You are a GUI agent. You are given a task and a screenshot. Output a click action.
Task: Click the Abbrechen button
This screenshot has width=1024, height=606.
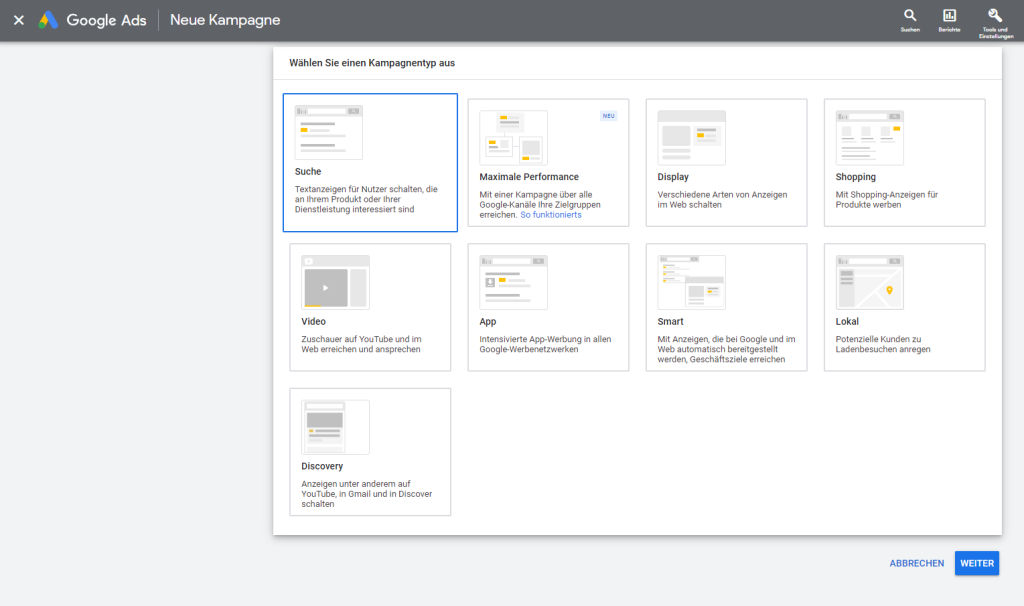(x=916, y=563)
